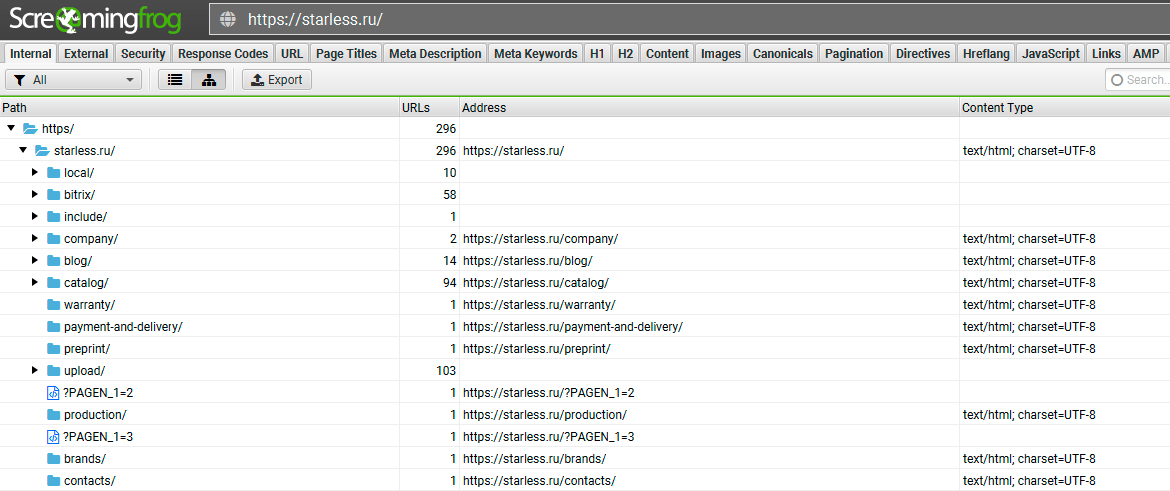The image size is (1170, 491).
Task: Click the contacts/ folder icon
Action: 54,481
